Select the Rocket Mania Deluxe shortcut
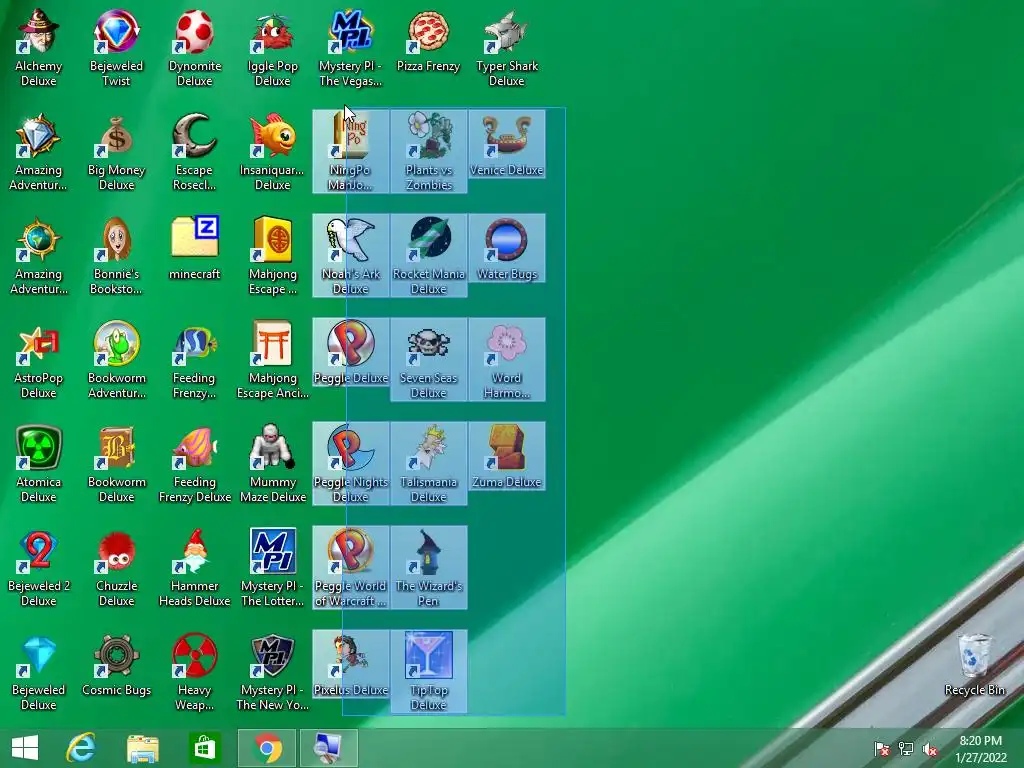Screen dimensions: 1024x768 [x=429, y=255]
